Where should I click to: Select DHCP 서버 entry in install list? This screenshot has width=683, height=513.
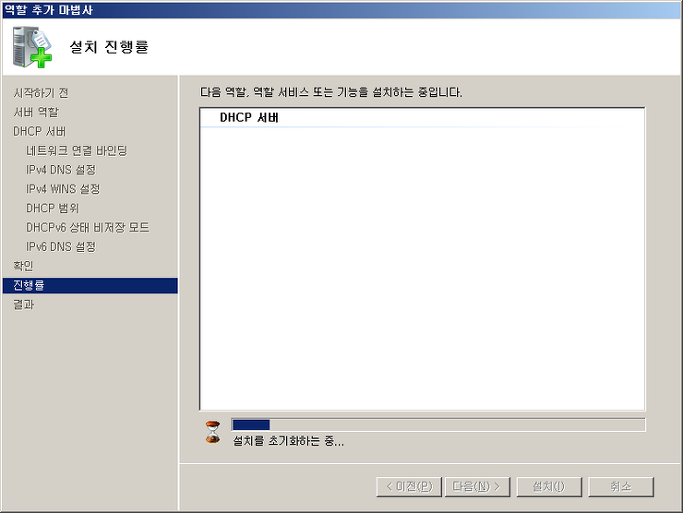point(249,118)
